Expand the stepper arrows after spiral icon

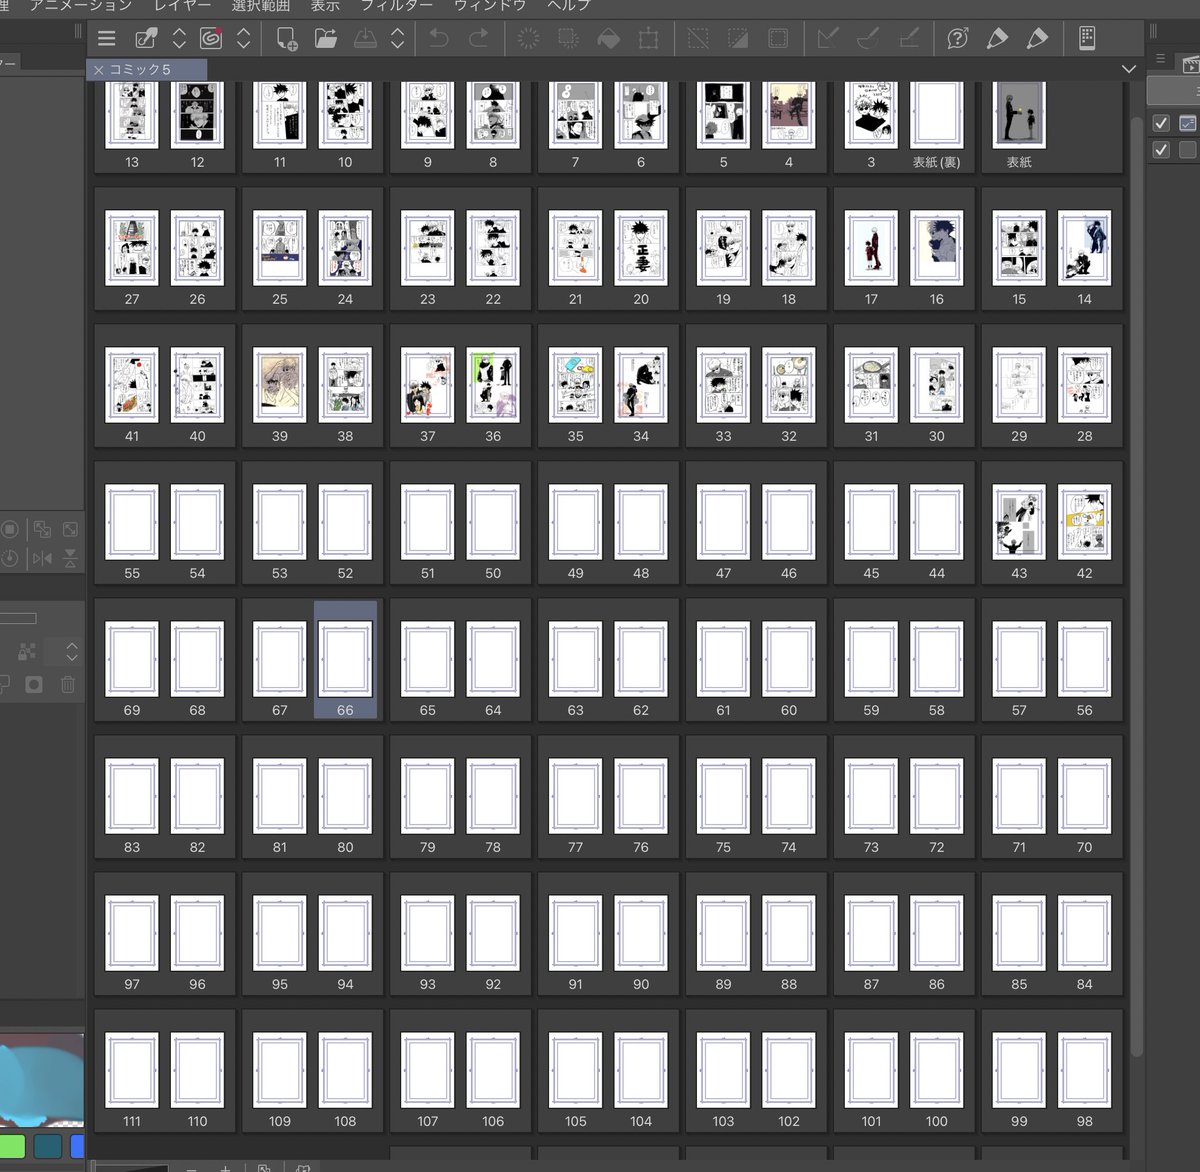[243, 39]
